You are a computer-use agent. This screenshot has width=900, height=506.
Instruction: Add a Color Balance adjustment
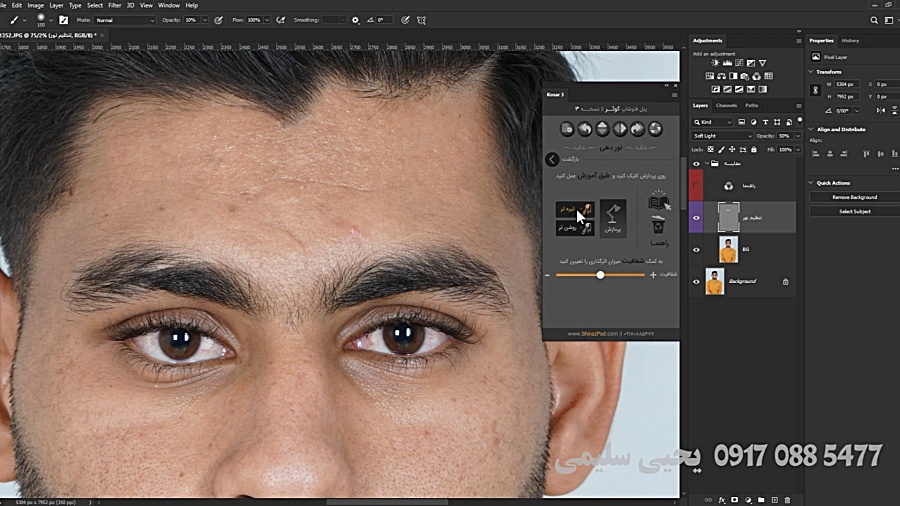[x=721, y=76]
